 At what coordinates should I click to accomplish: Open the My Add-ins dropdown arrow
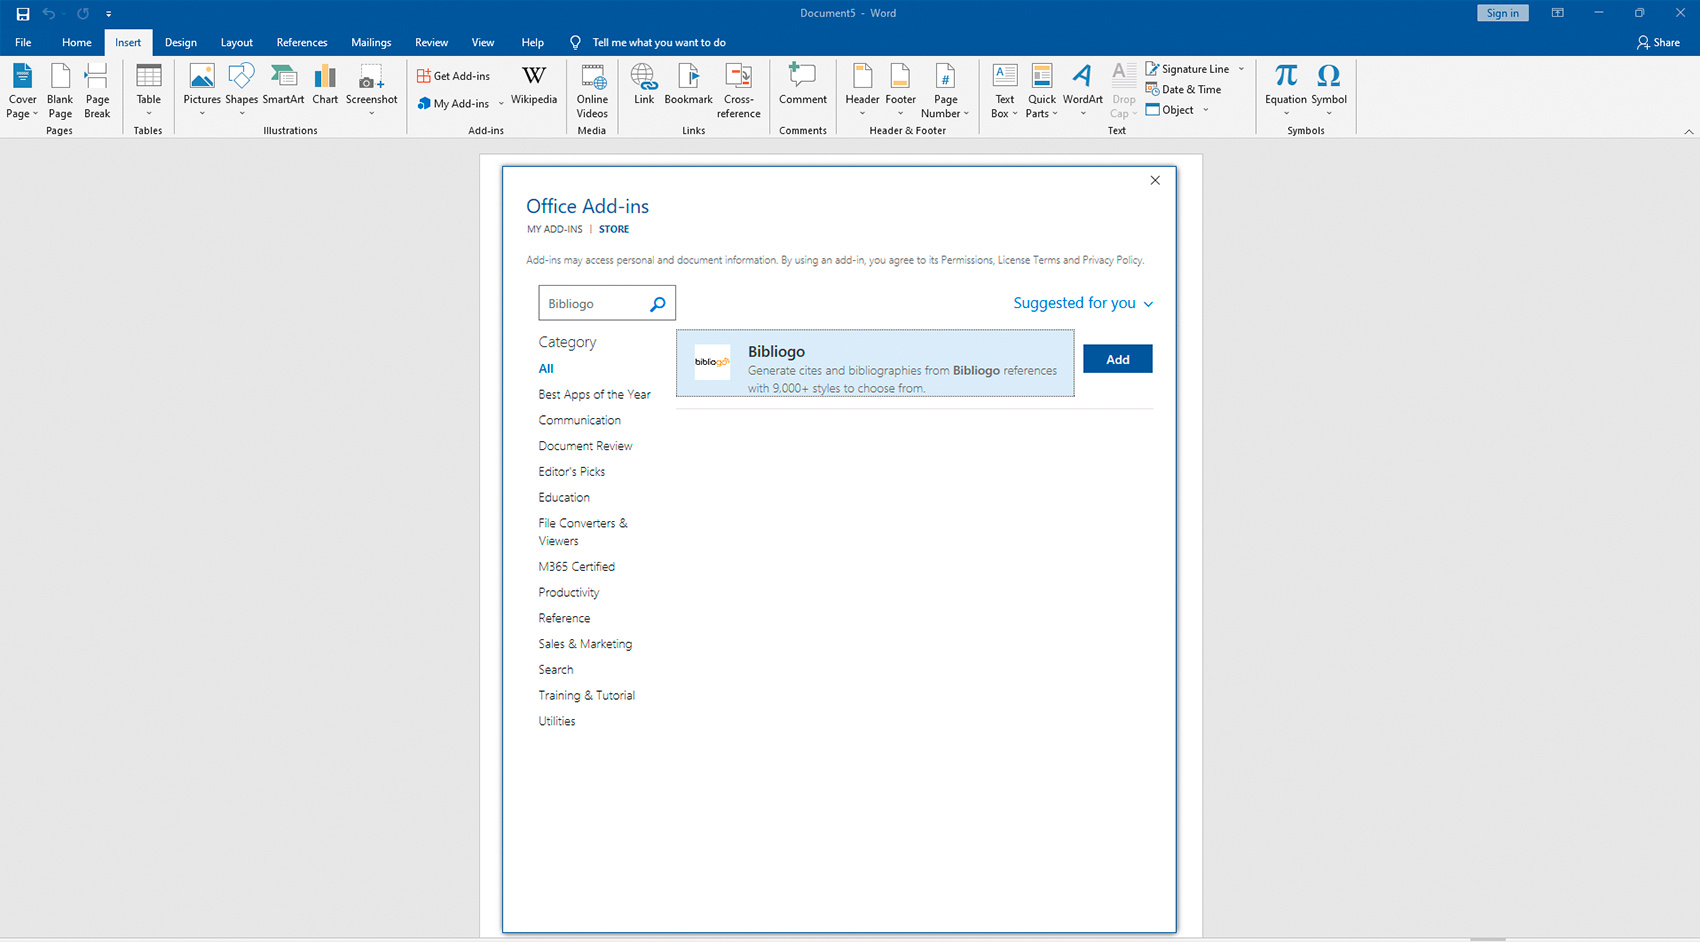pos(501,104)
